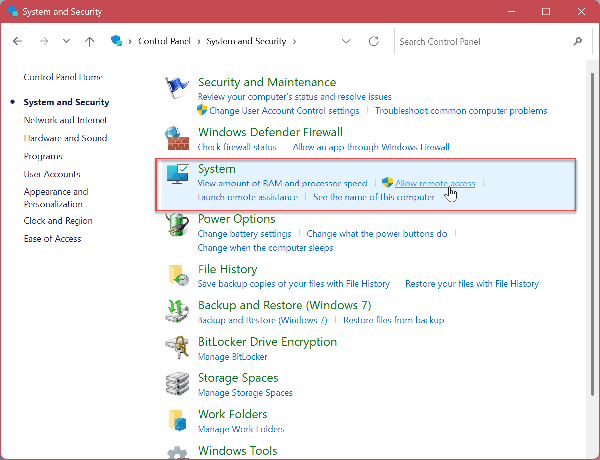Expand the address bar history dropdown
The width and height of the screenshot is (600, 460).
(346, 42)
